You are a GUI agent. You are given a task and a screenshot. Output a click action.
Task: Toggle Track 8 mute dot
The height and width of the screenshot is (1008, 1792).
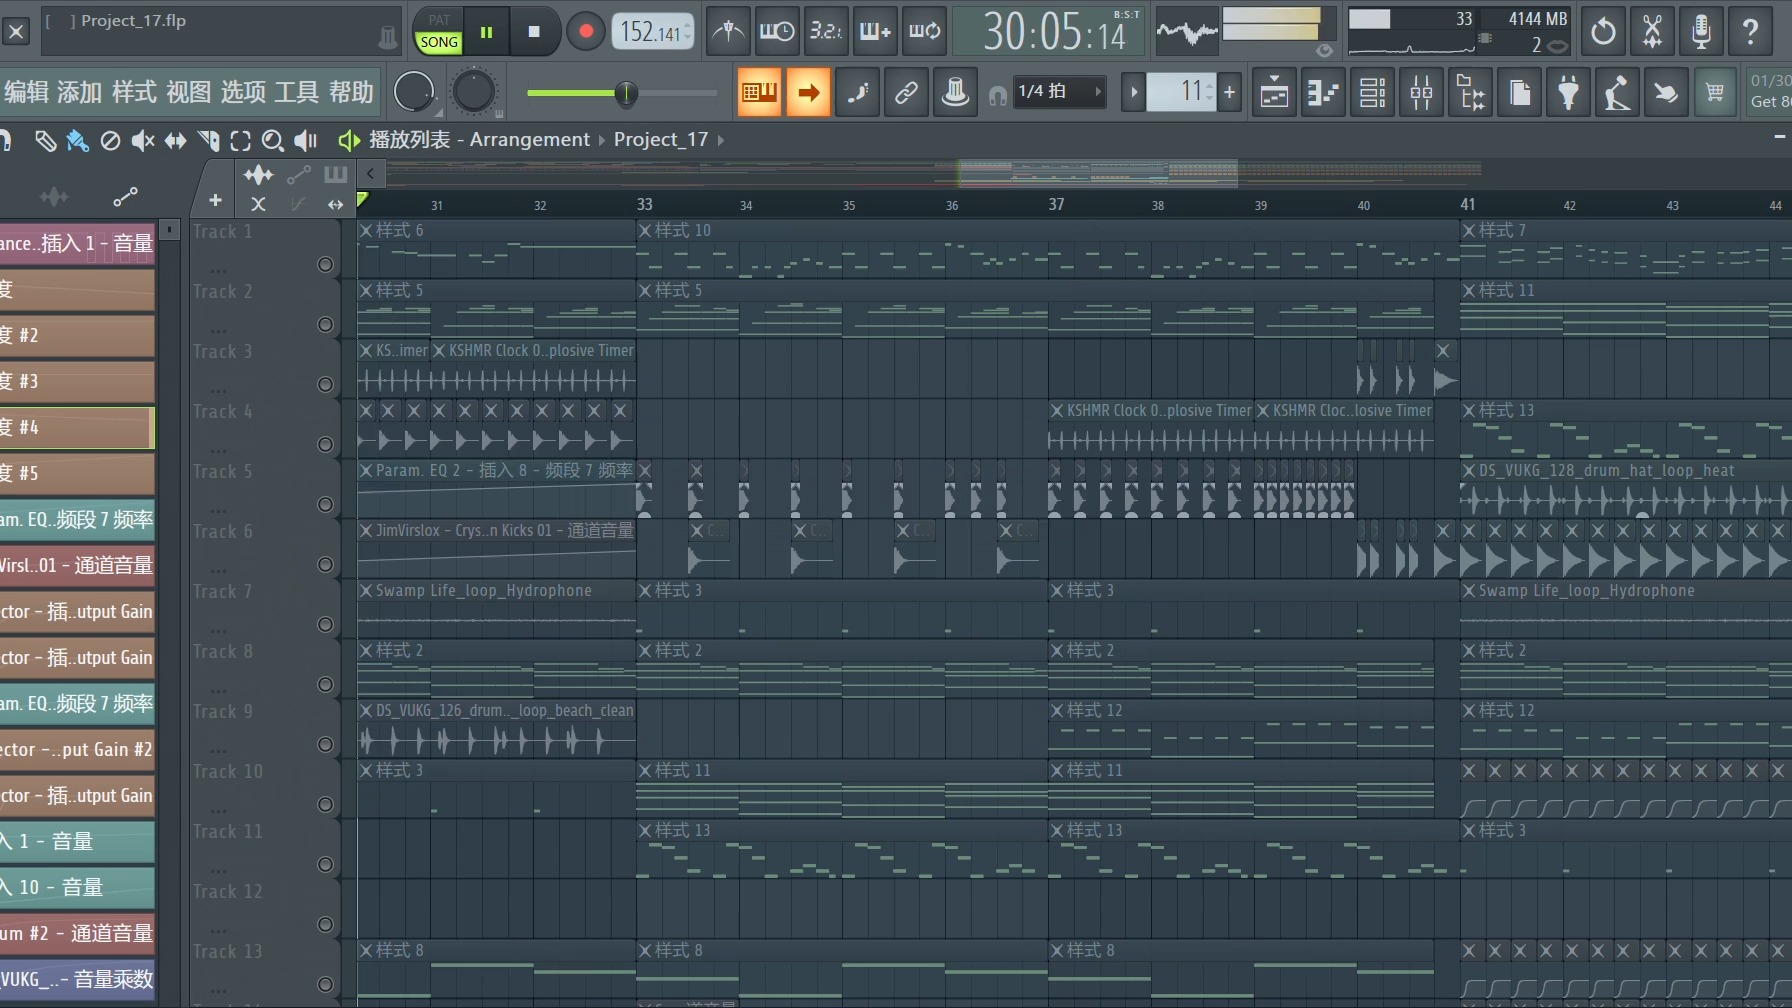click(x=325, y=685)
